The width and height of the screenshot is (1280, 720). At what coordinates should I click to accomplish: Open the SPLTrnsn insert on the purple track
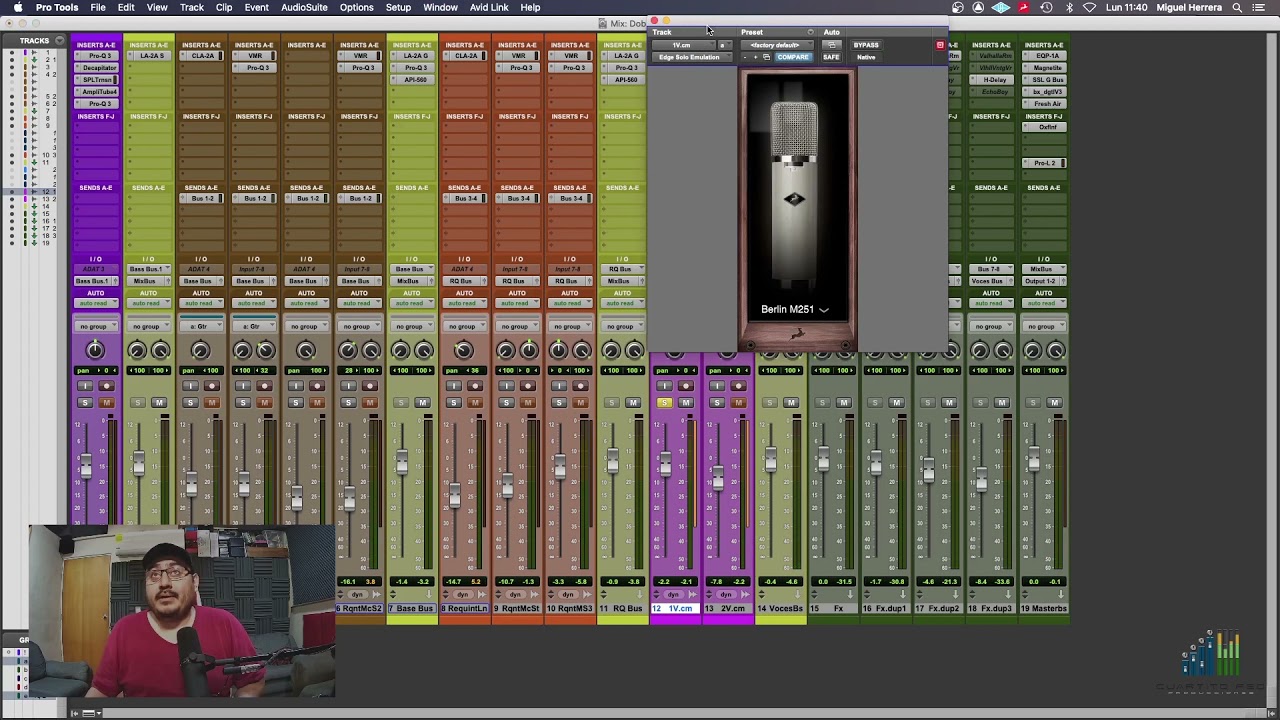(x=97, y=80)
